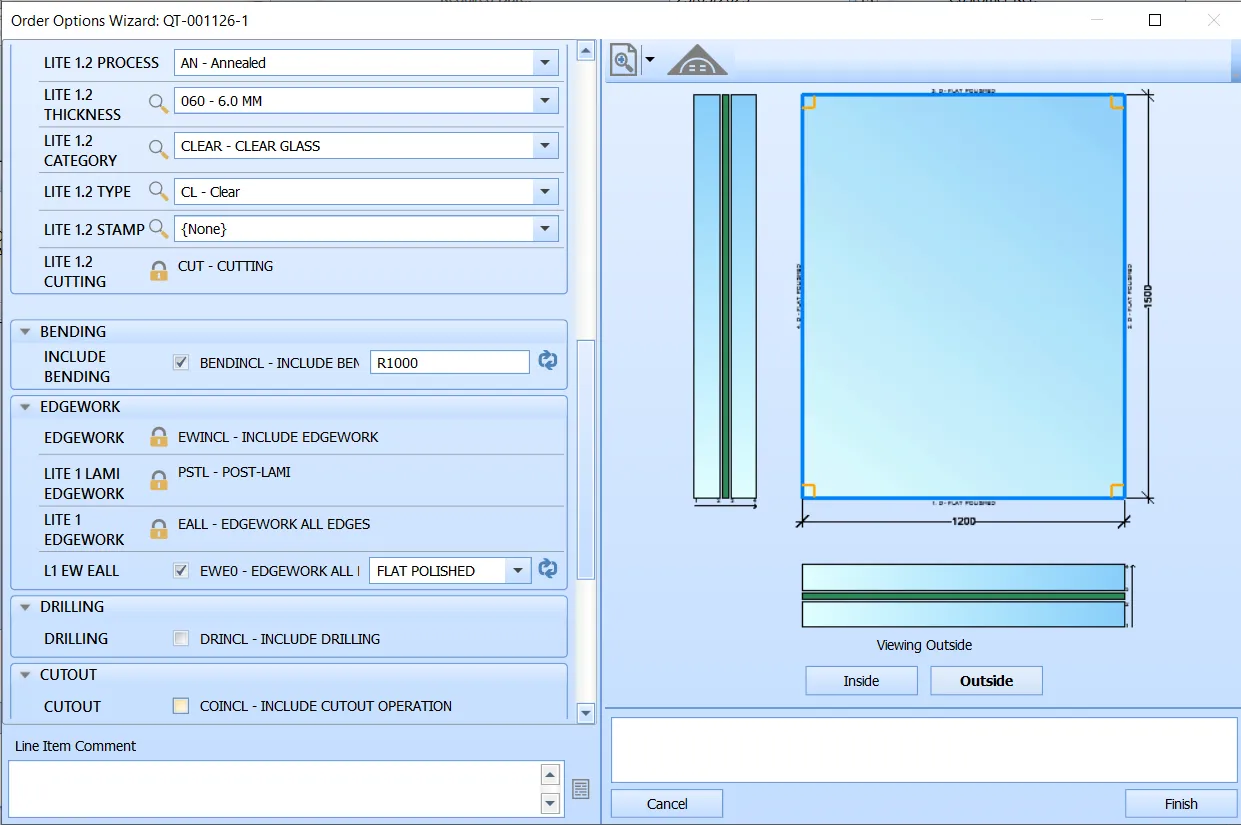Close the Order Options Wizard window
This screenshot has width=1241, height=825.
tap(1214, 20)
